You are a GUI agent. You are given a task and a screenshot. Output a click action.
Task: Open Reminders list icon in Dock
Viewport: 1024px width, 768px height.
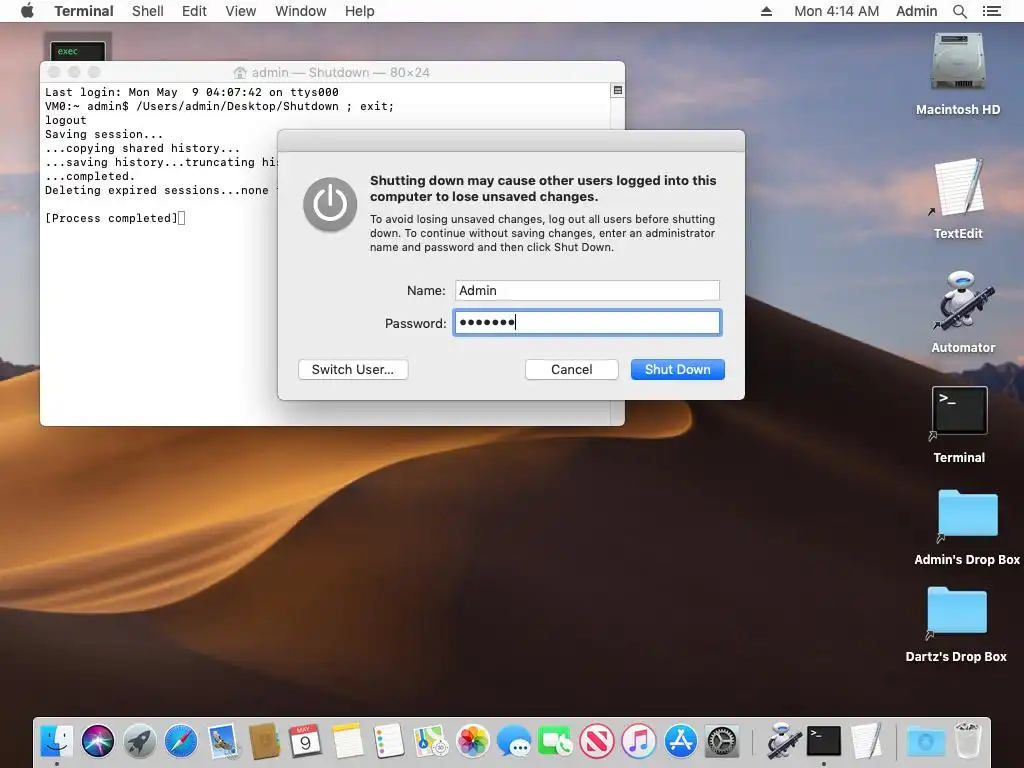(389, 741)
